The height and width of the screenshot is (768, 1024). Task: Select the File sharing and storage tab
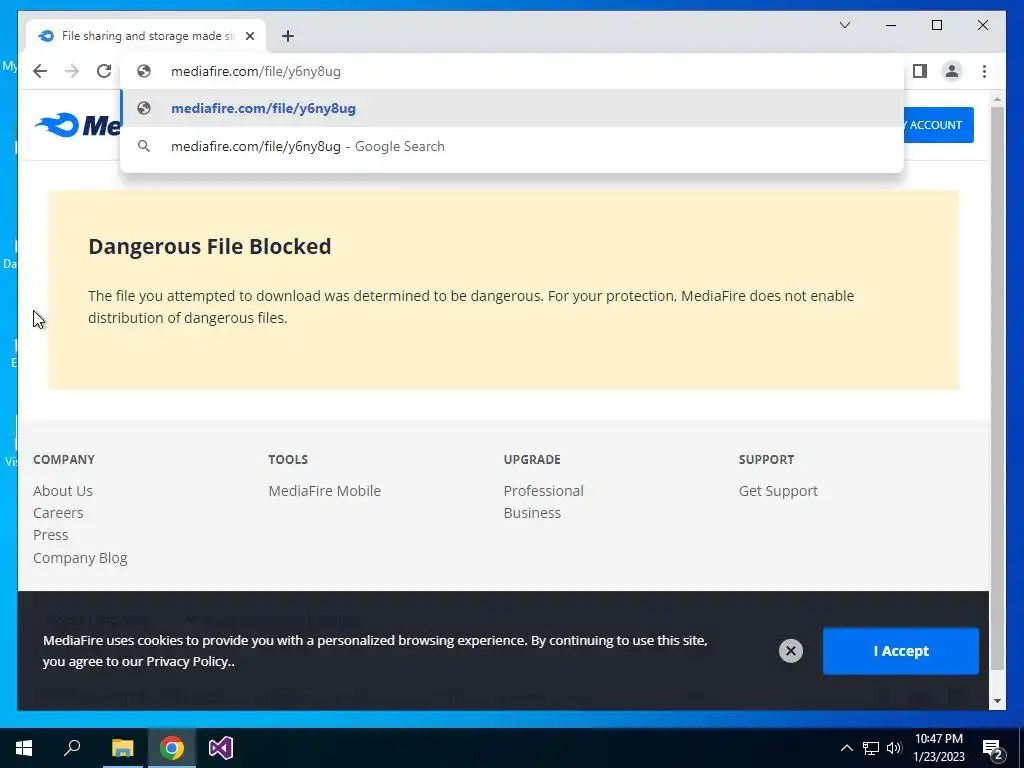point(146,36)
